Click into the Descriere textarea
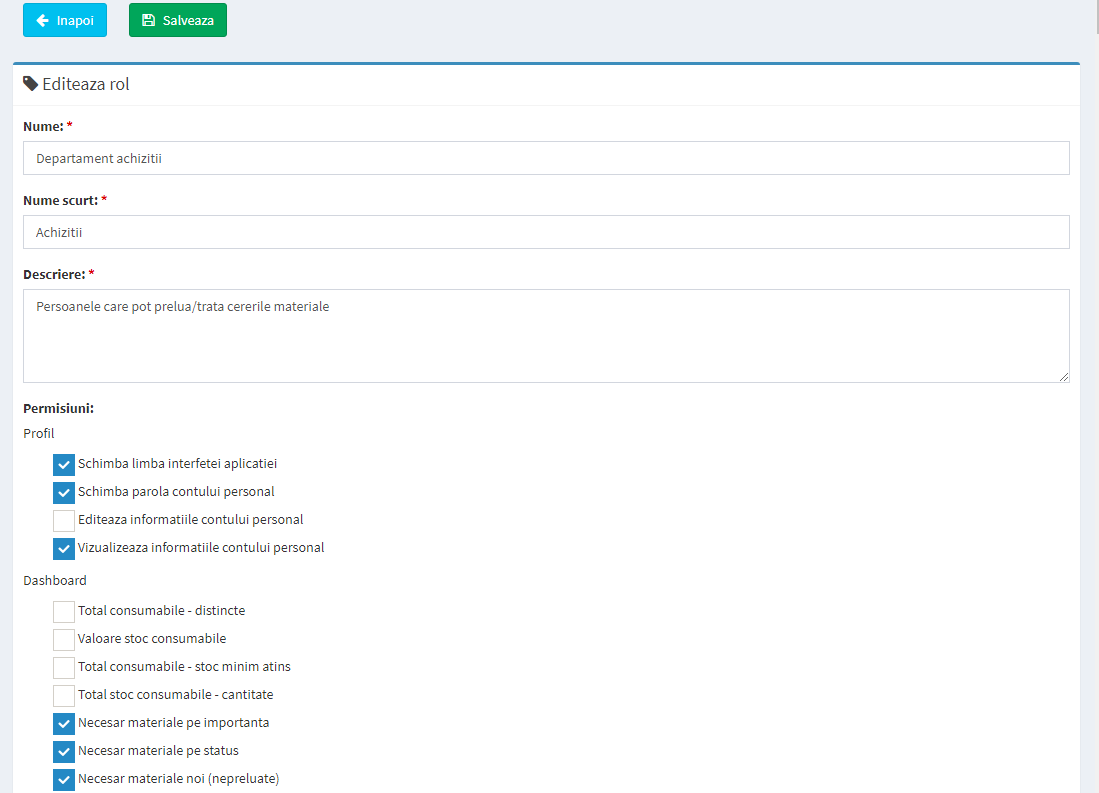This screenshot has width=1099, height=793. click(546, 336)
